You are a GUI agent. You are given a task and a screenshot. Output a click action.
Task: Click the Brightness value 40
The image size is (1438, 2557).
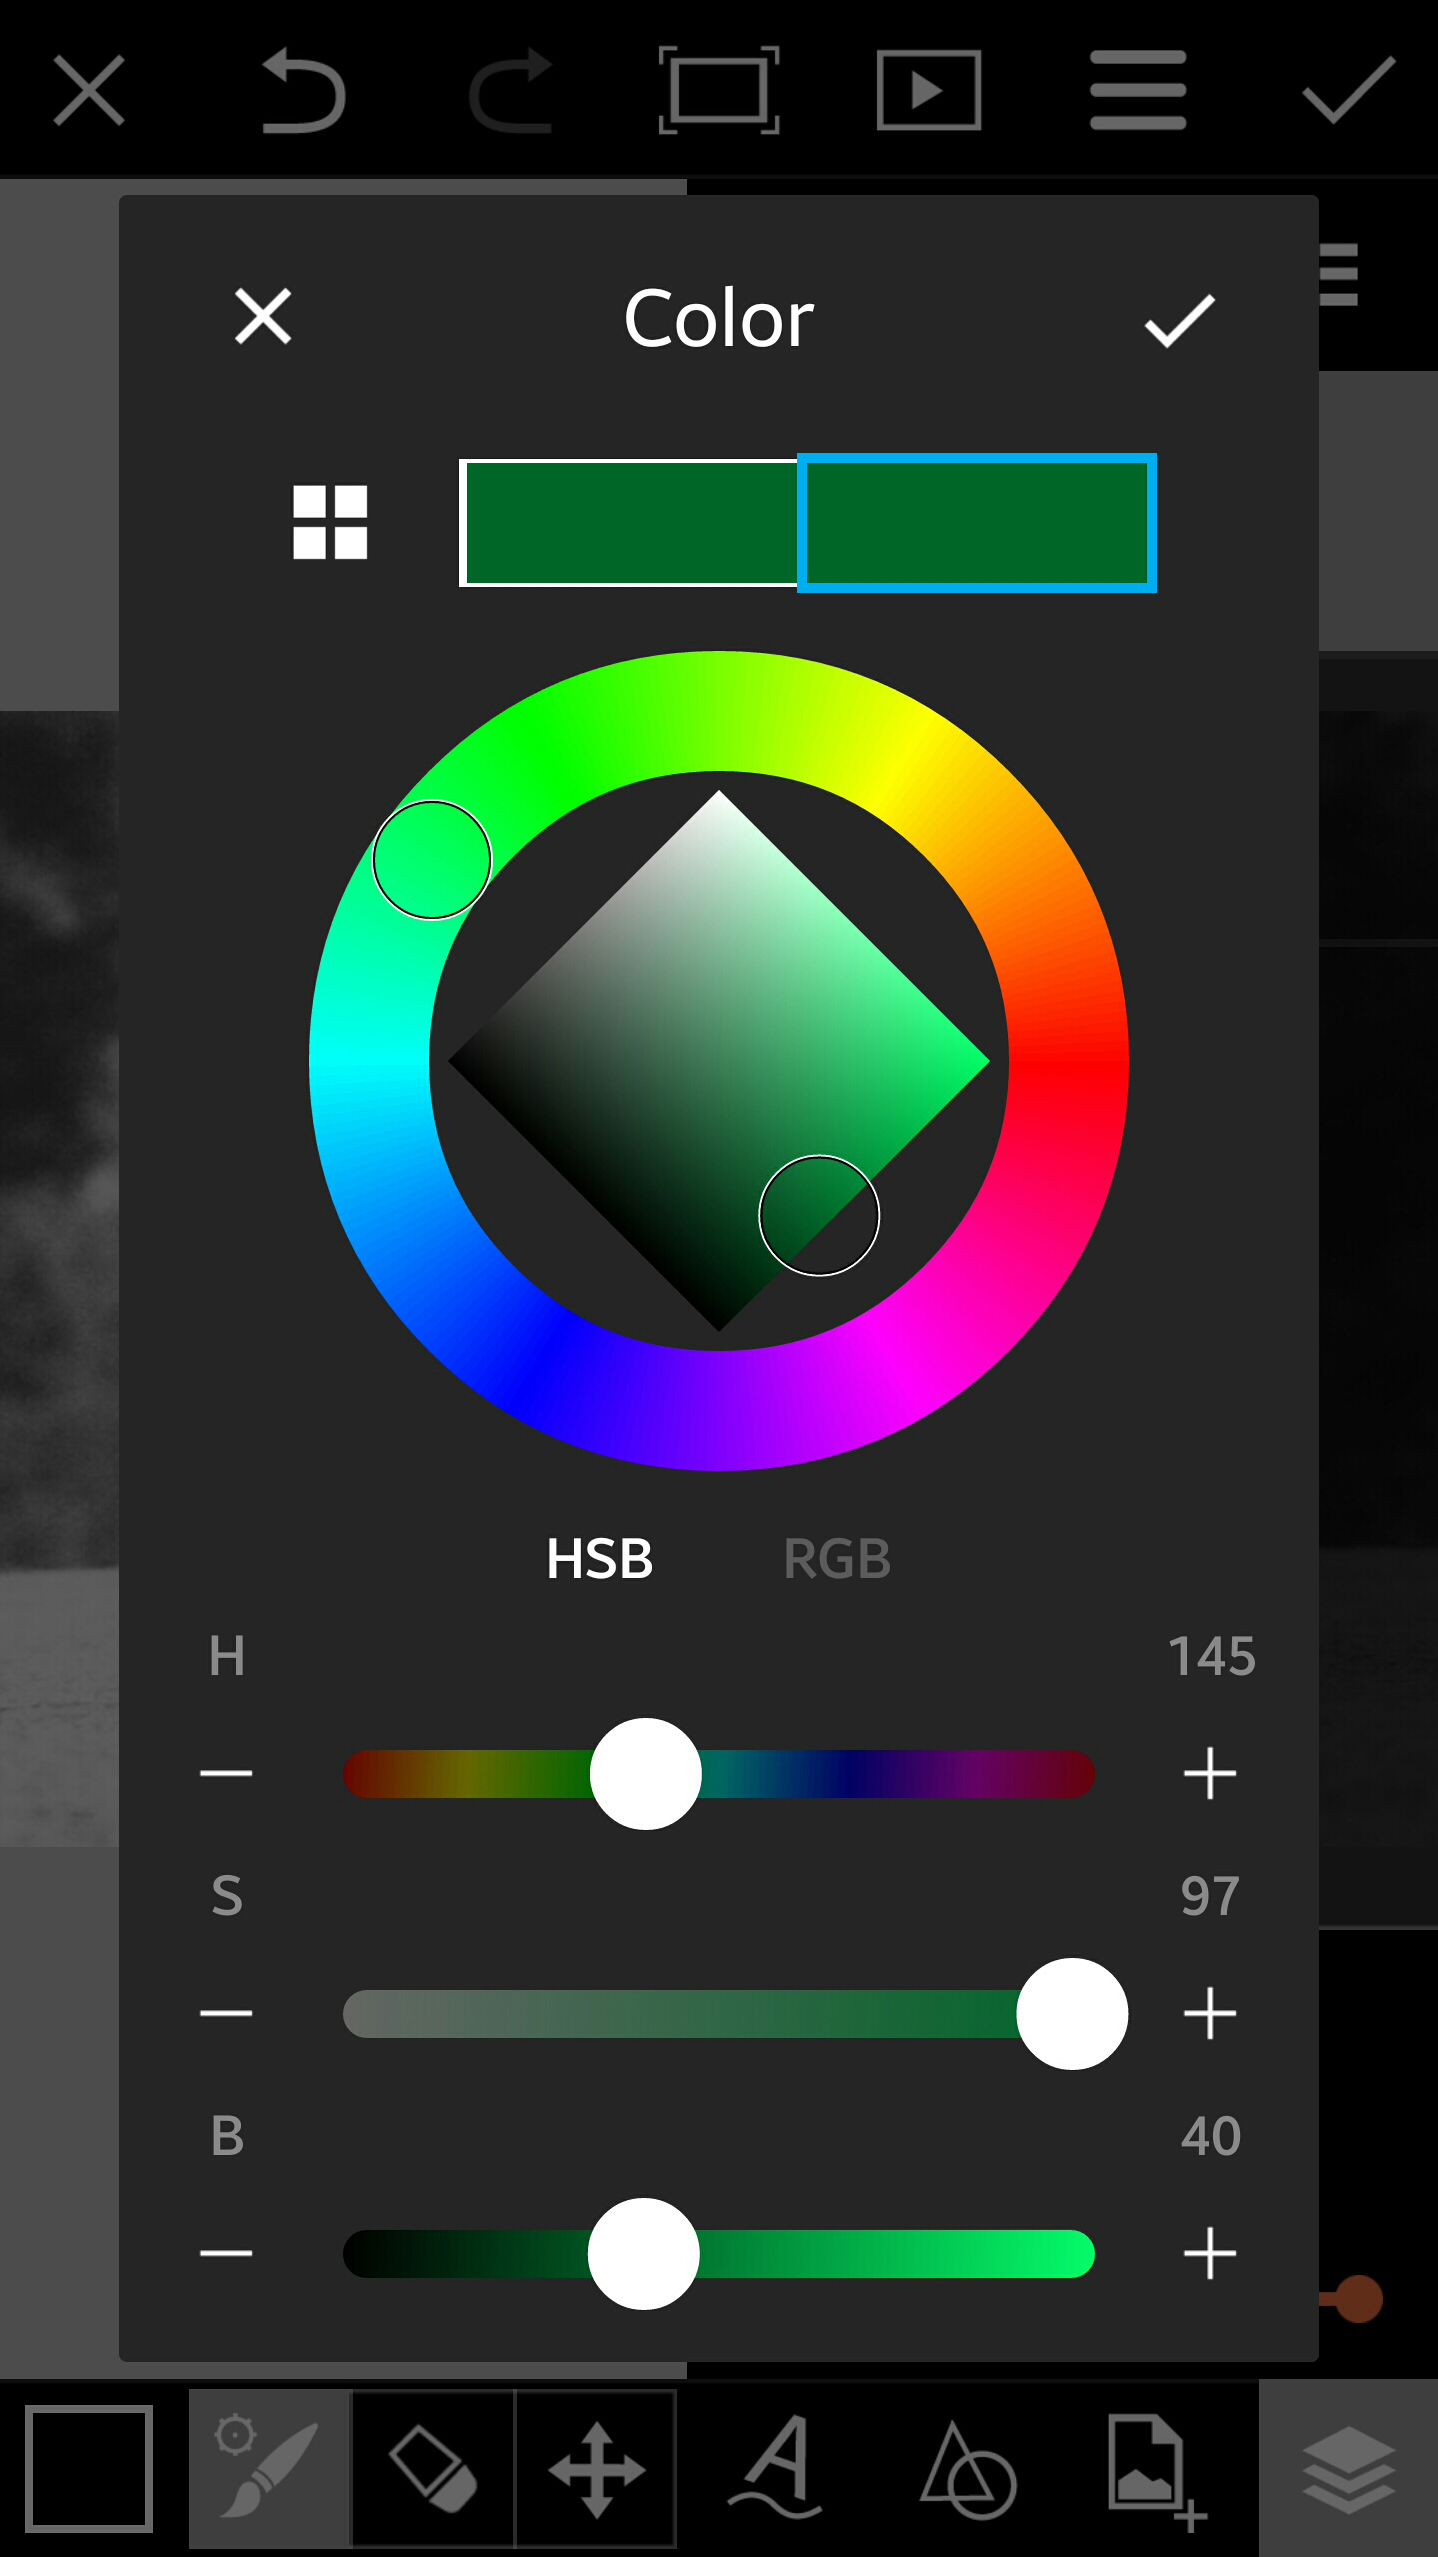[1211, 2136]
